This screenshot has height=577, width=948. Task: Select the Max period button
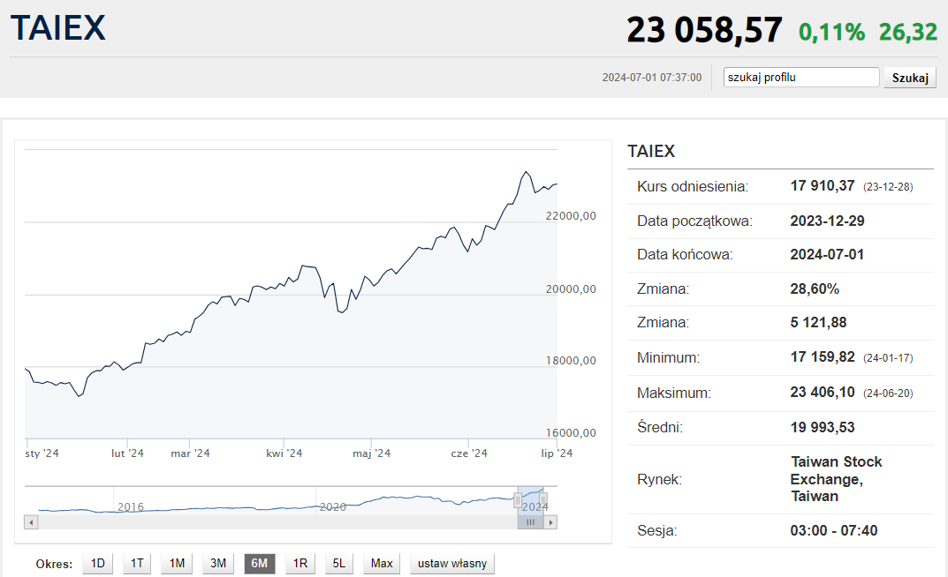click(x=381, y=563)
